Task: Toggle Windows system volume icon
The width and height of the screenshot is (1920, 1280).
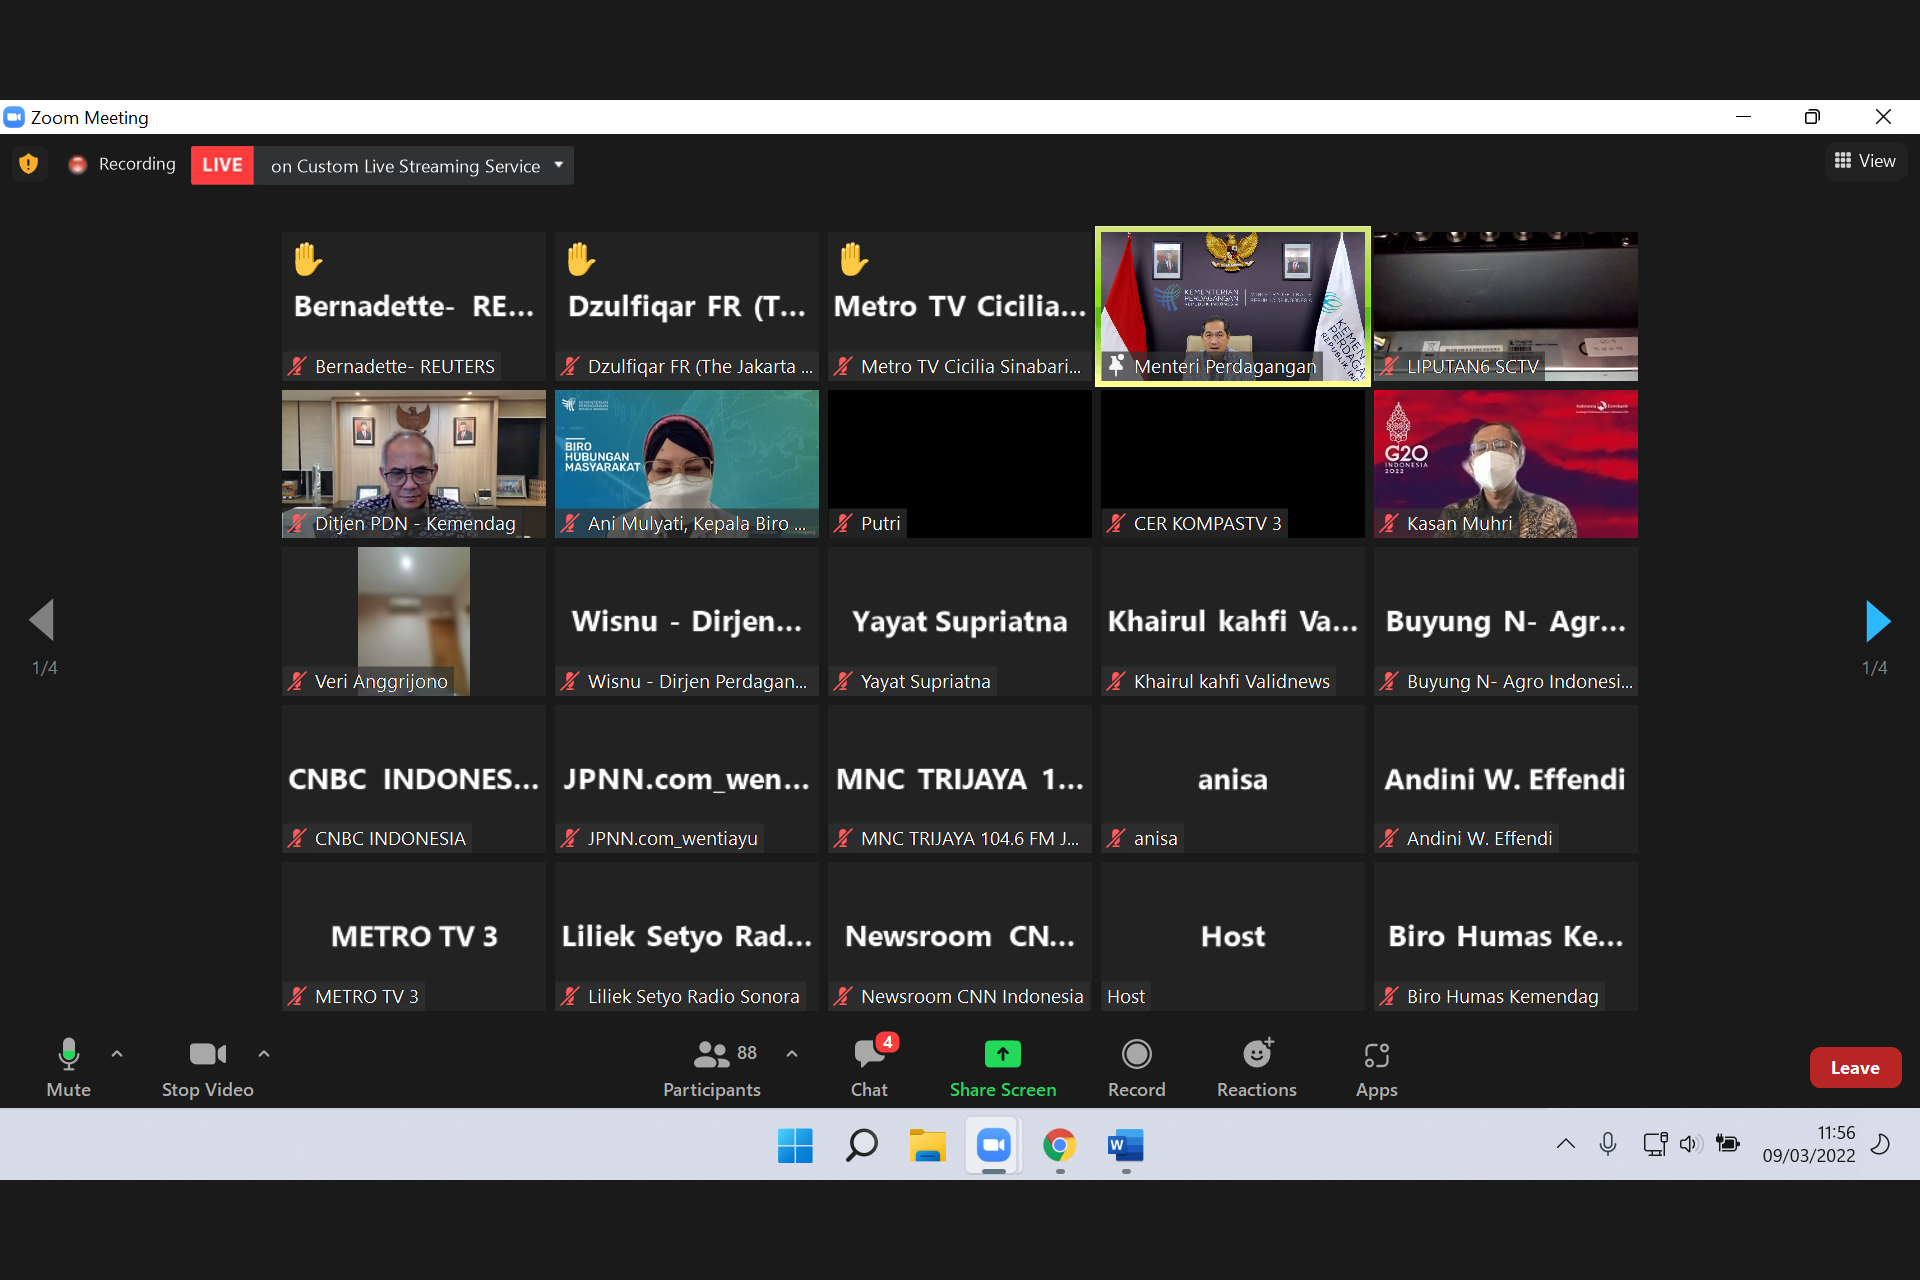Action: 1689,1144
